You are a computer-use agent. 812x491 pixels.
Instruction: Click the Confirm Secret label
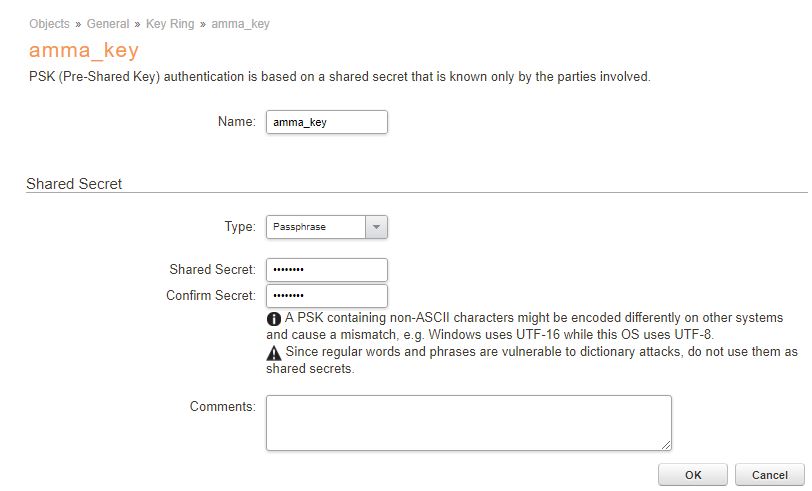(211, 295)
